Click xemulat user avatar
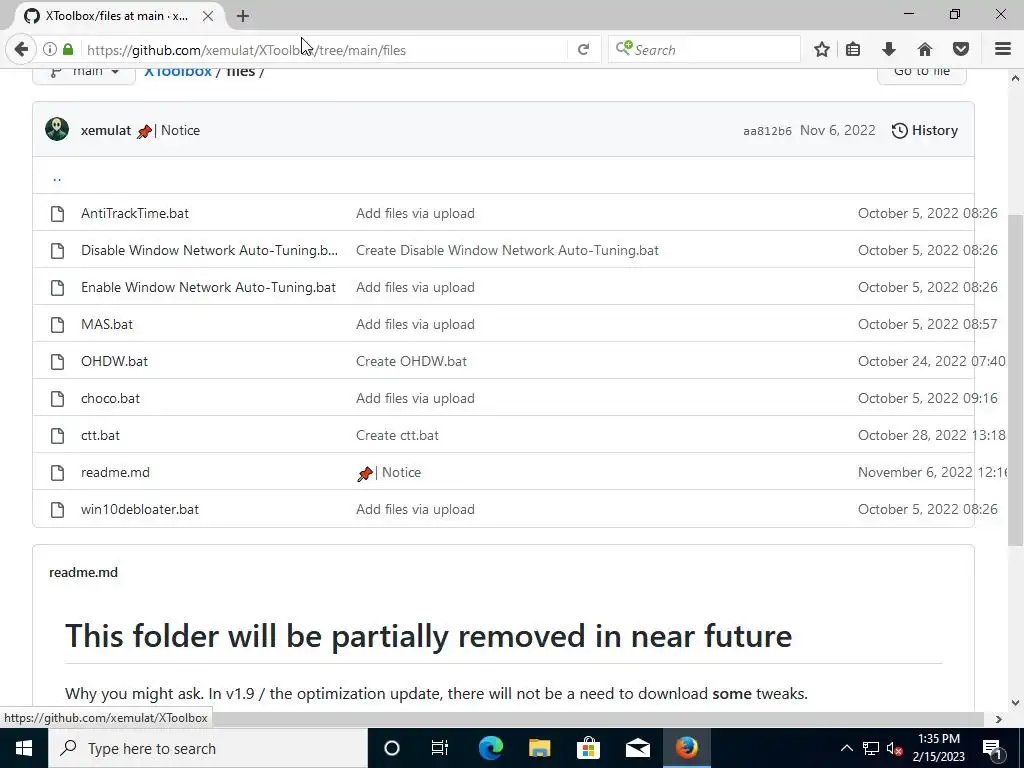 tap(57, 129)
